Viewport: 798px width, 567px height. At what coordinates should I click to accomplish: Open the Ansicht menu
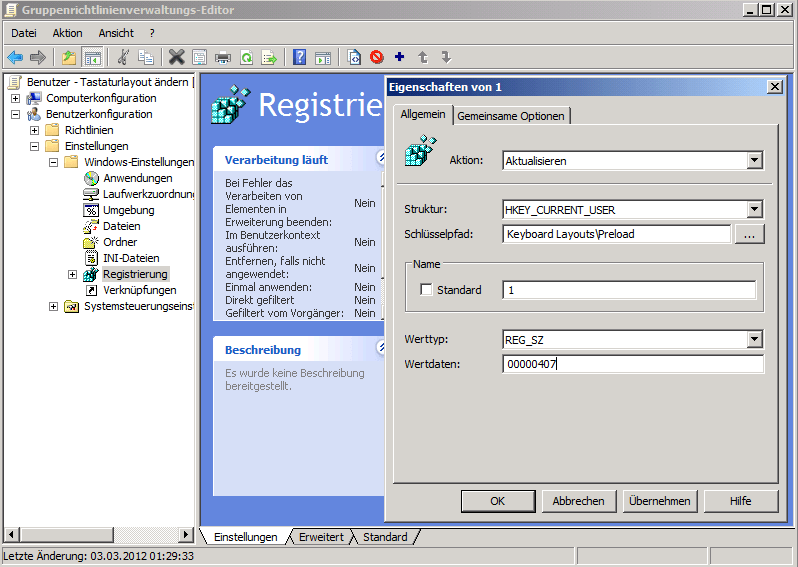116,33
